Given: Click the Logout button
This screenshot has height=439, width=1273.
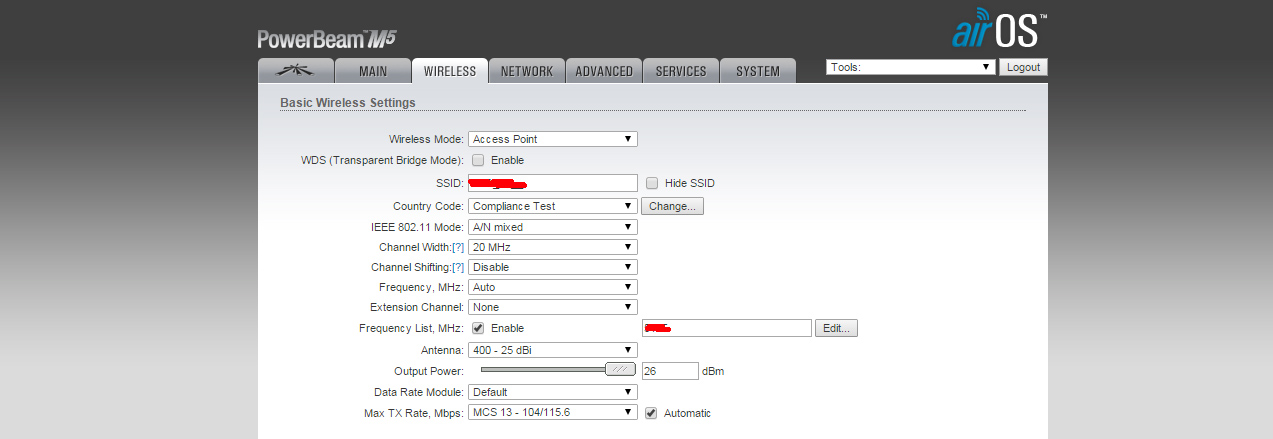Looking at the screenshot, I should pyautogui.click(x=1023, y=67).
